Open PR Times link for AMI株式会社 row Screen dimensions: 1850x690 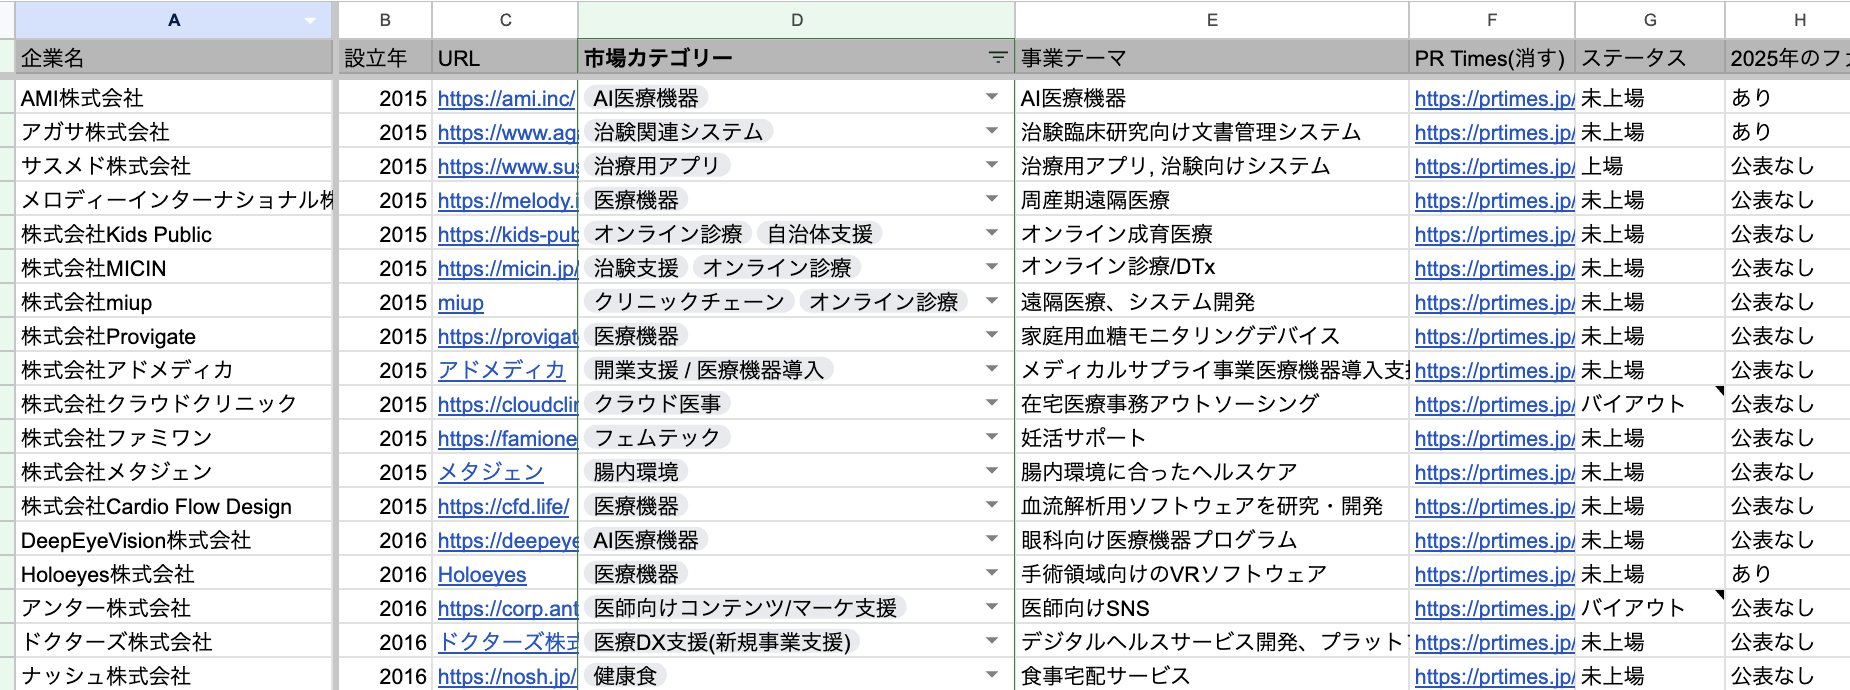pos(1494,98)
